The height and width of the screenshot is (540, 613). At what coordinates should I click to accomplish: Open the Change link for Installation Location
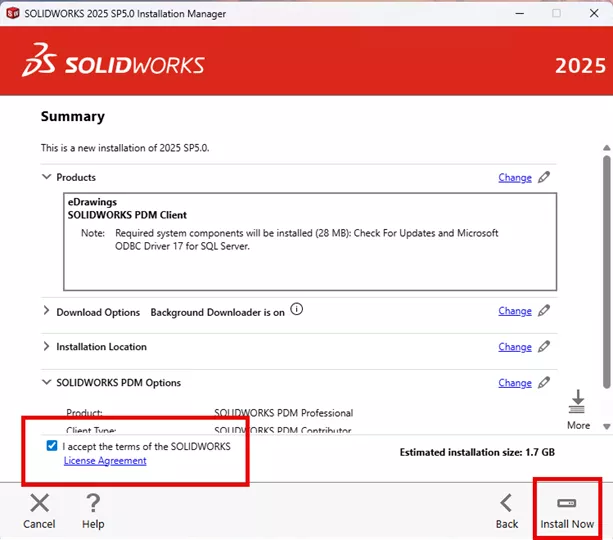tap(515, 347)
